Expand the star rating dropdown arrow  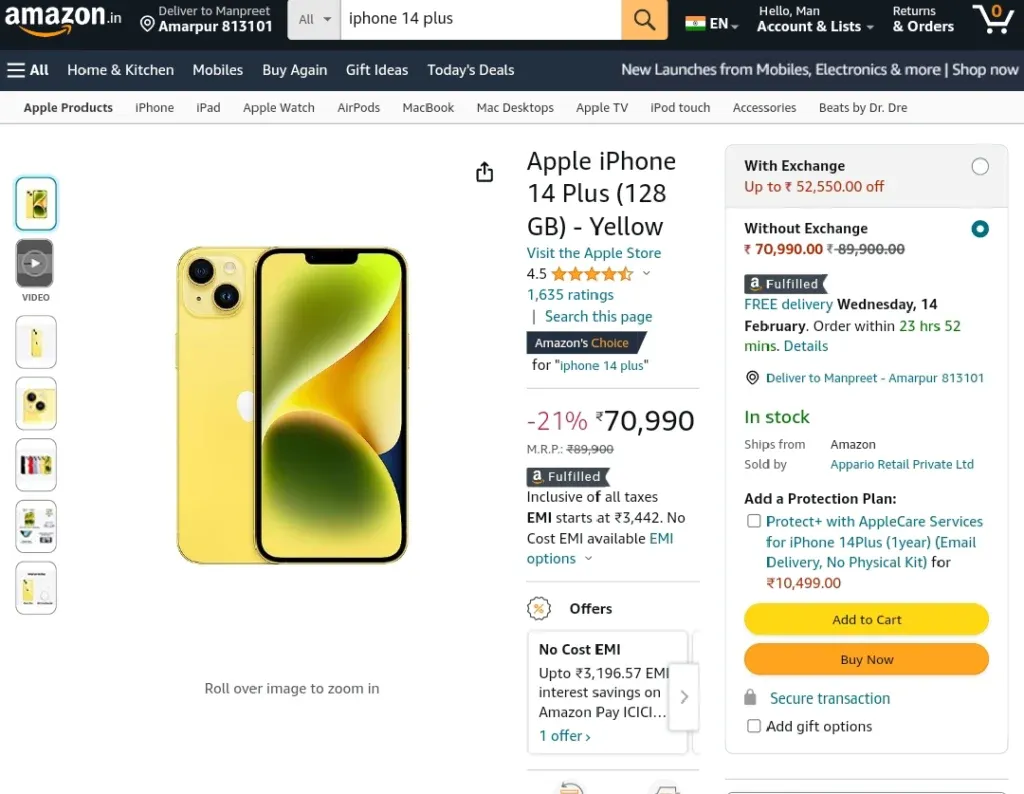(646, 274)
